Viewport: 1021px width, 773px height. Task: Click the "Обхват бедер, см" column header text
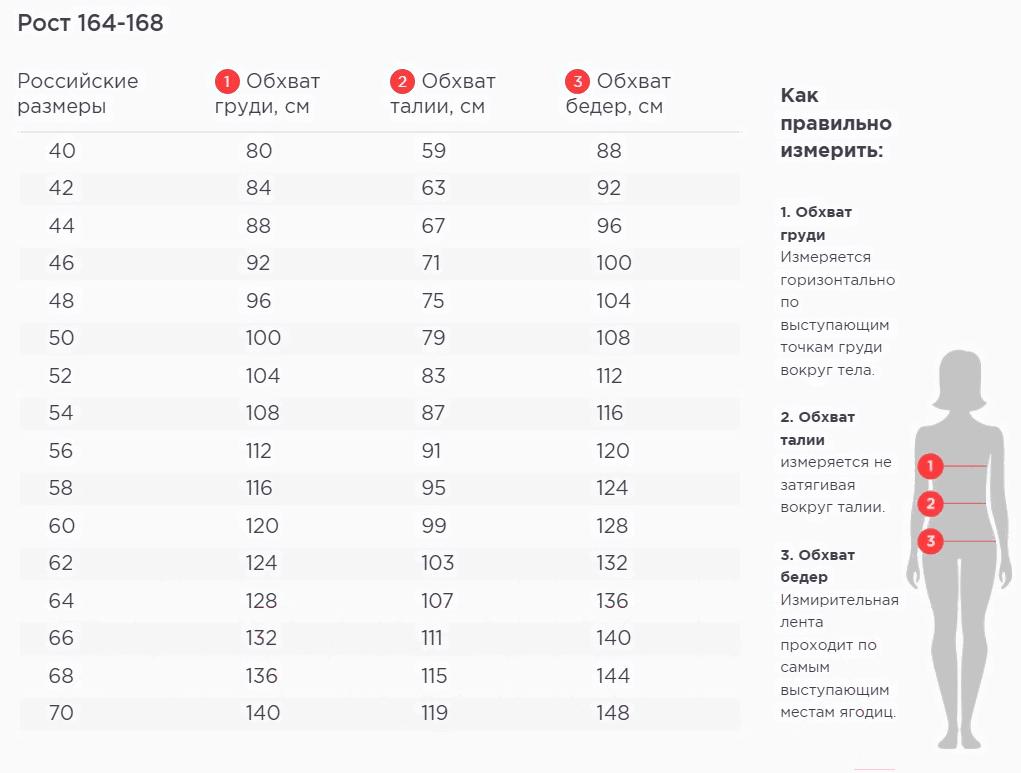click(618, 94)
